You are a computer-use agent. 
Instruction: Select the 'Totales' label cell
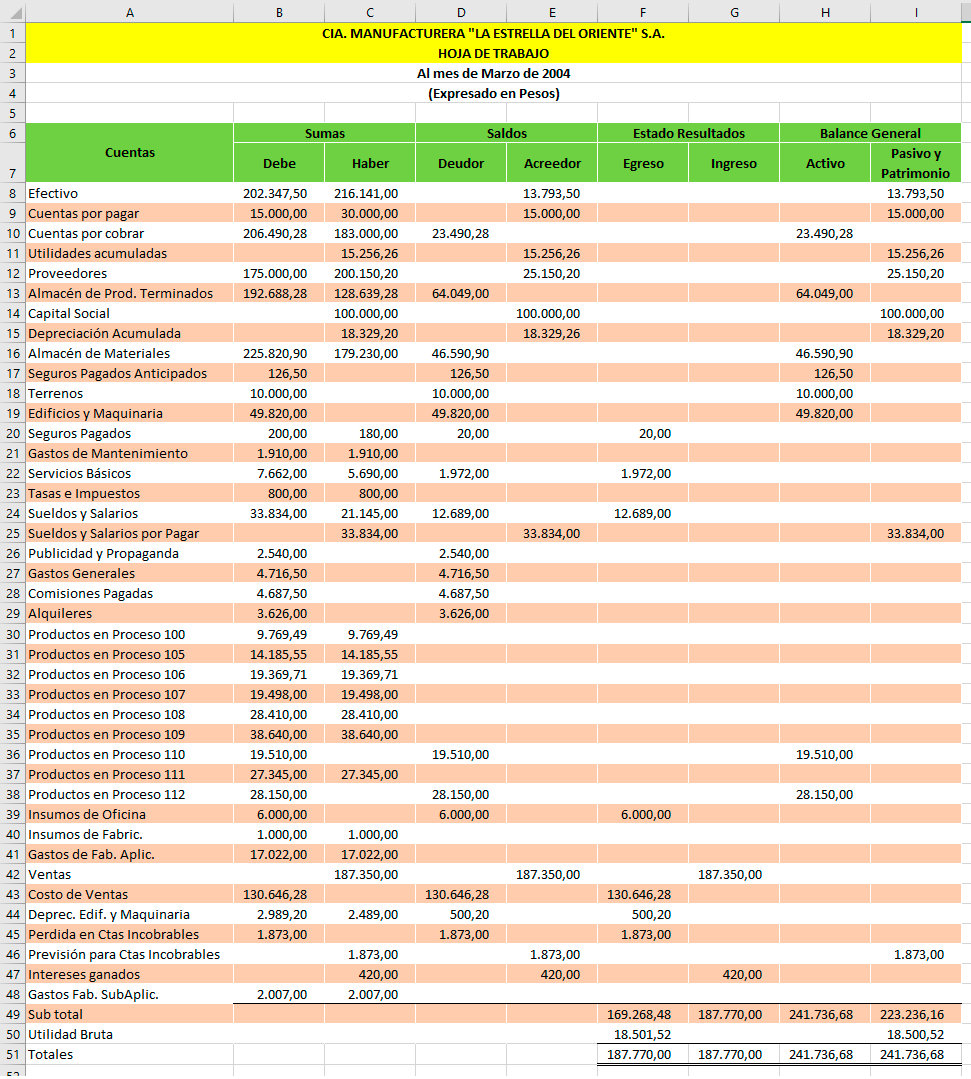[129, 1054]
